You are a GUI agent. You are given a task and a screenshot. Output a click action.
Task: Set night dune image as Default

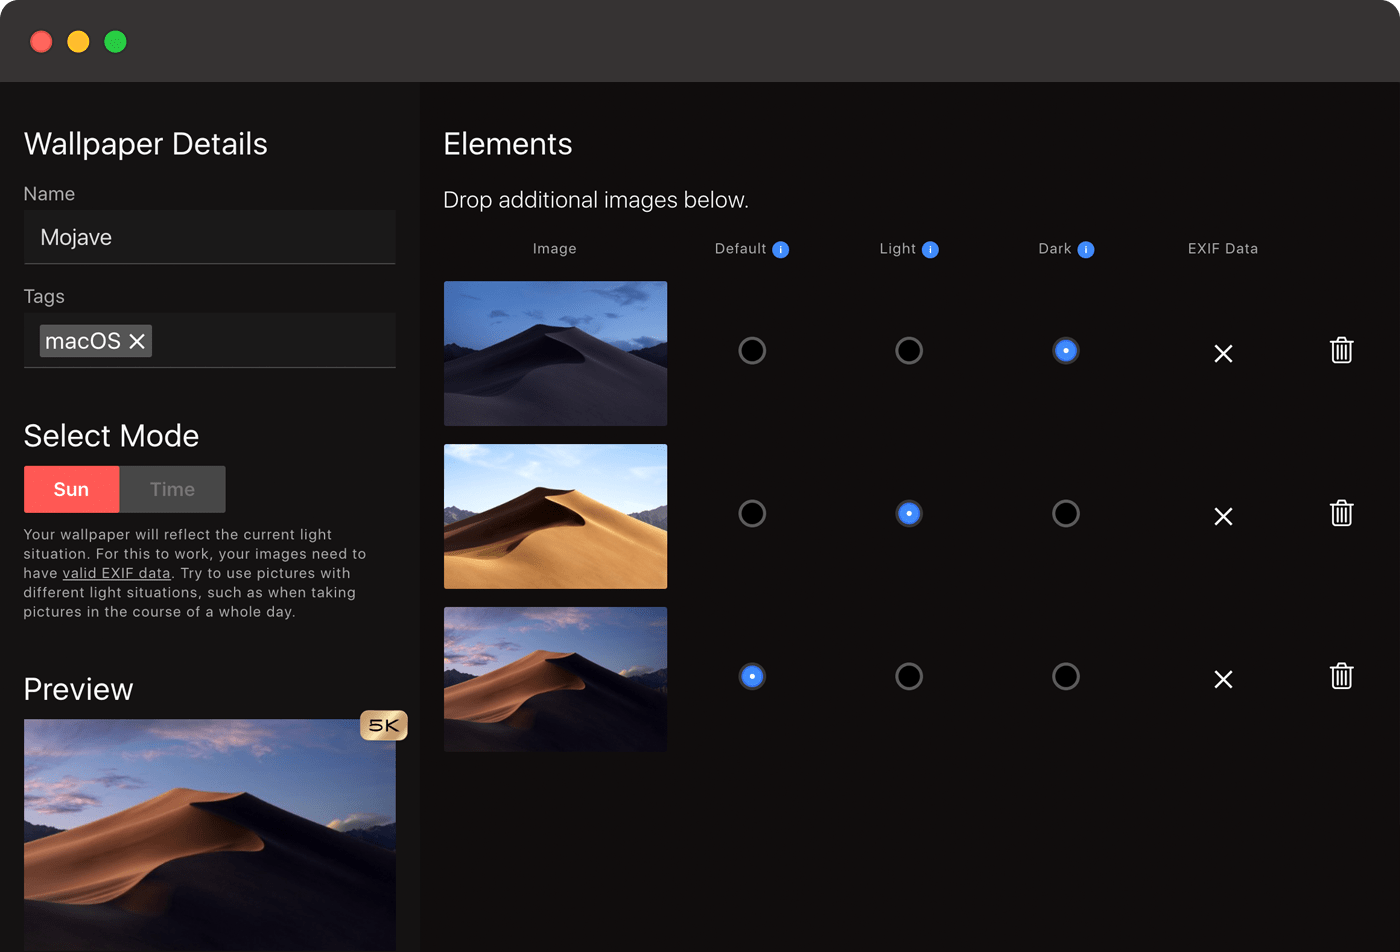(x=752, y=351)
